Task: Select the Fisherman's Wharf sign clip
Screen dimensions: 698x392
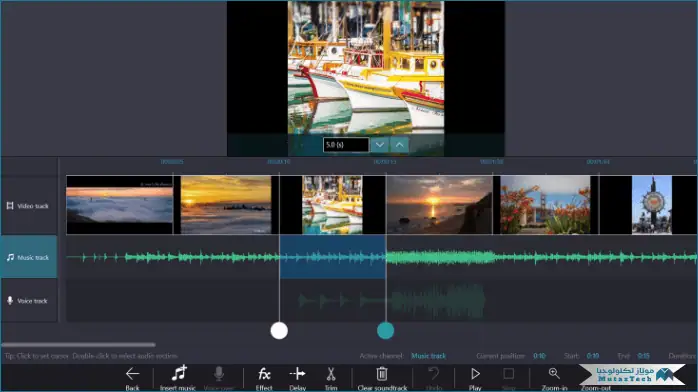Action: coord(652,205)
